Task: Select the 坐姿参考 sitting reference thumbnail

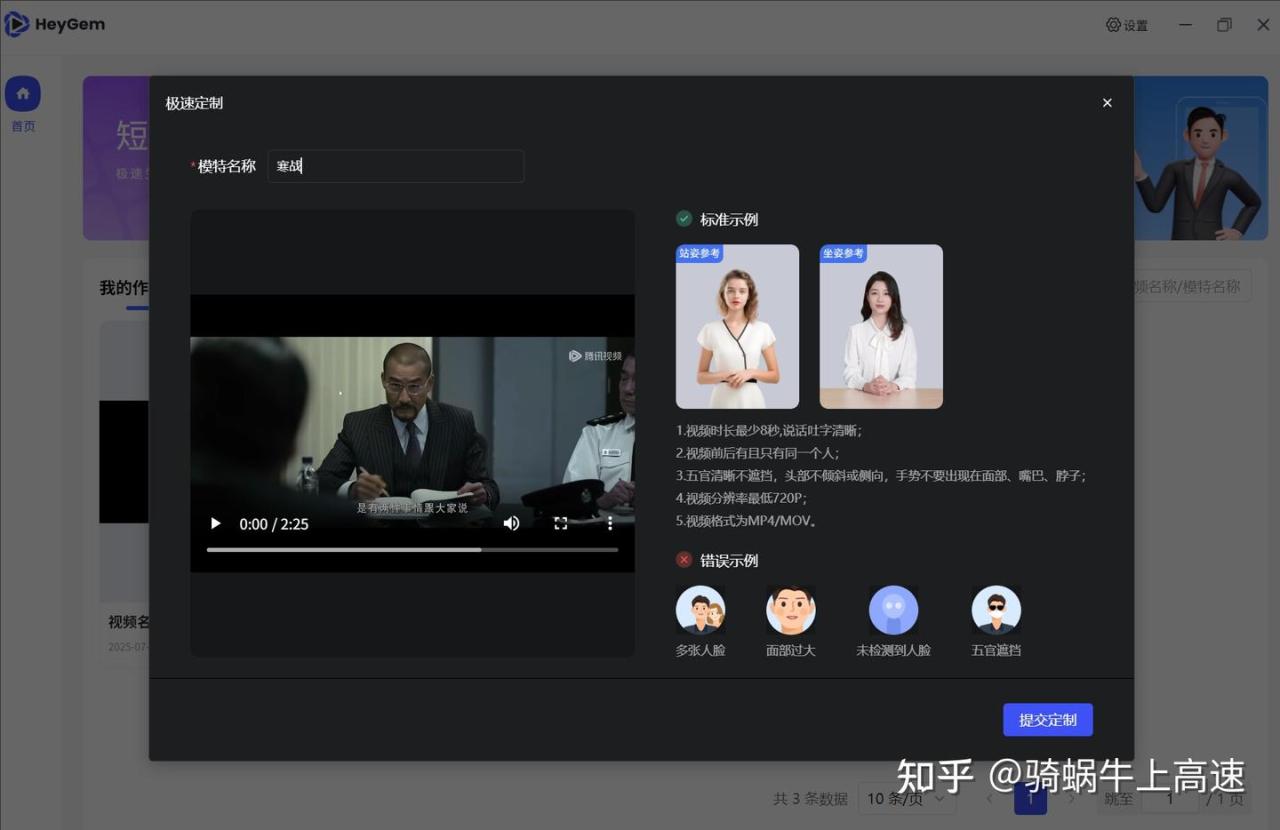Action: tap(881, 327)
